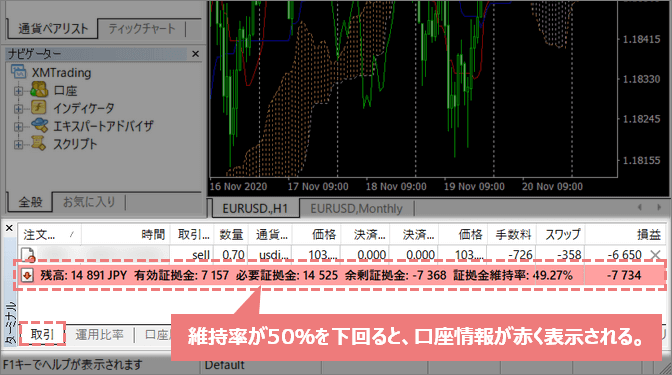Click the XMTrading root icon in Navigator
The image size is (672, 375).
(x=18, y=72)
